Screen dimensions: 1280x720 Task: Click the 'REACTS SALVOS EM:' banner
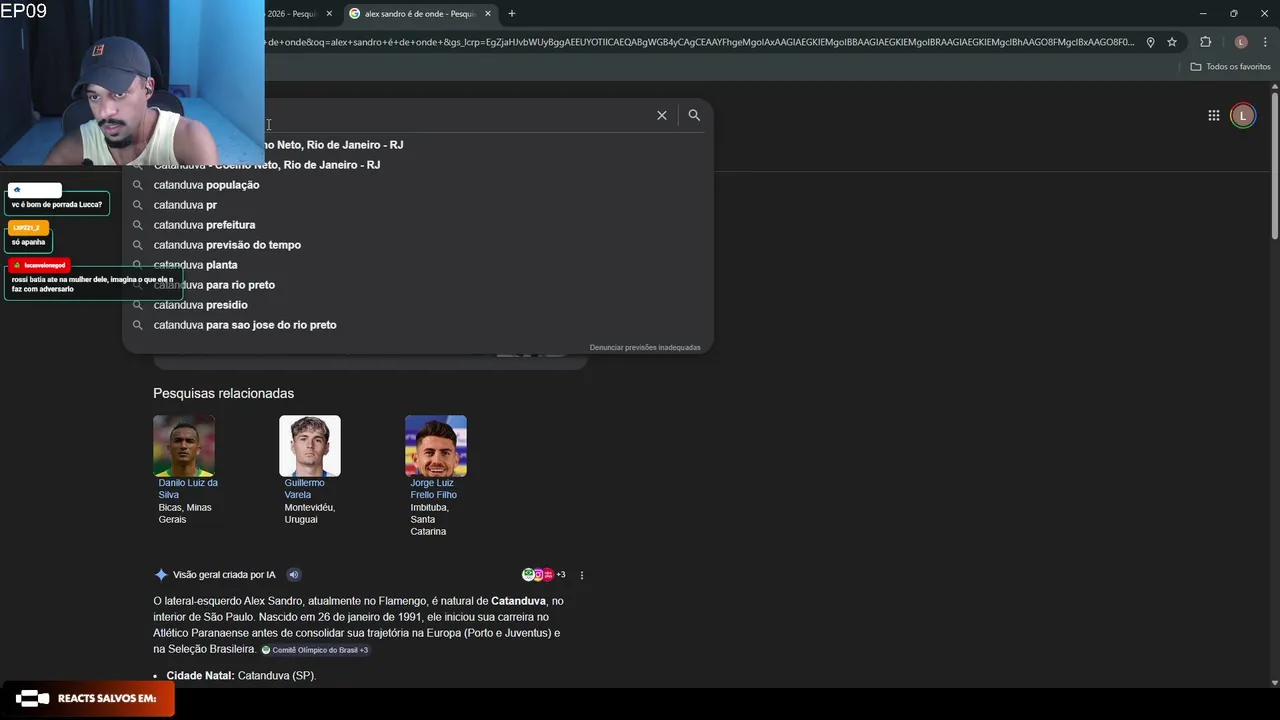87,698
